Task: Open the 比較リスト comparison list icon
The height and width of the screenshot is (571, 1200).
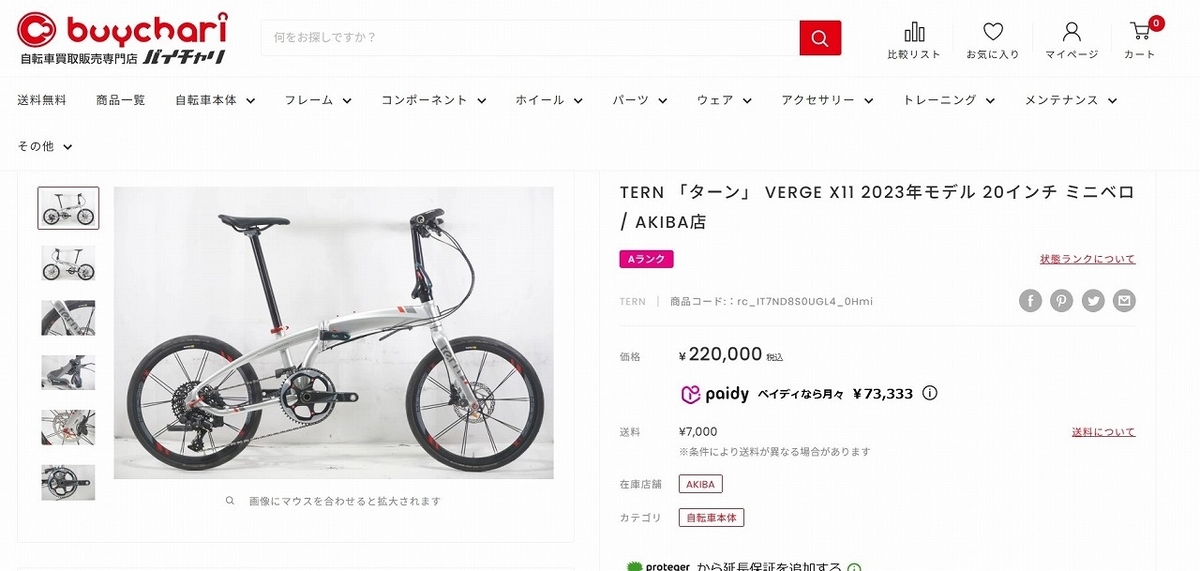Action: coord(914,41)
